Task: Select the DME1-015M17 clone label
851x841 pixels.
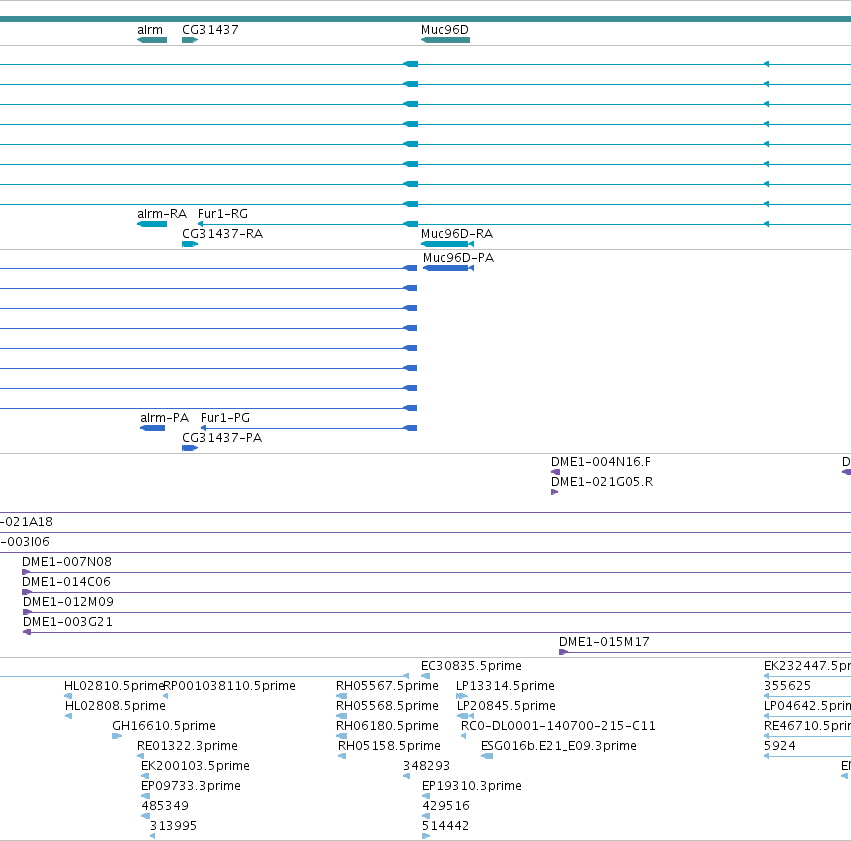Action: tap(604, 642)
